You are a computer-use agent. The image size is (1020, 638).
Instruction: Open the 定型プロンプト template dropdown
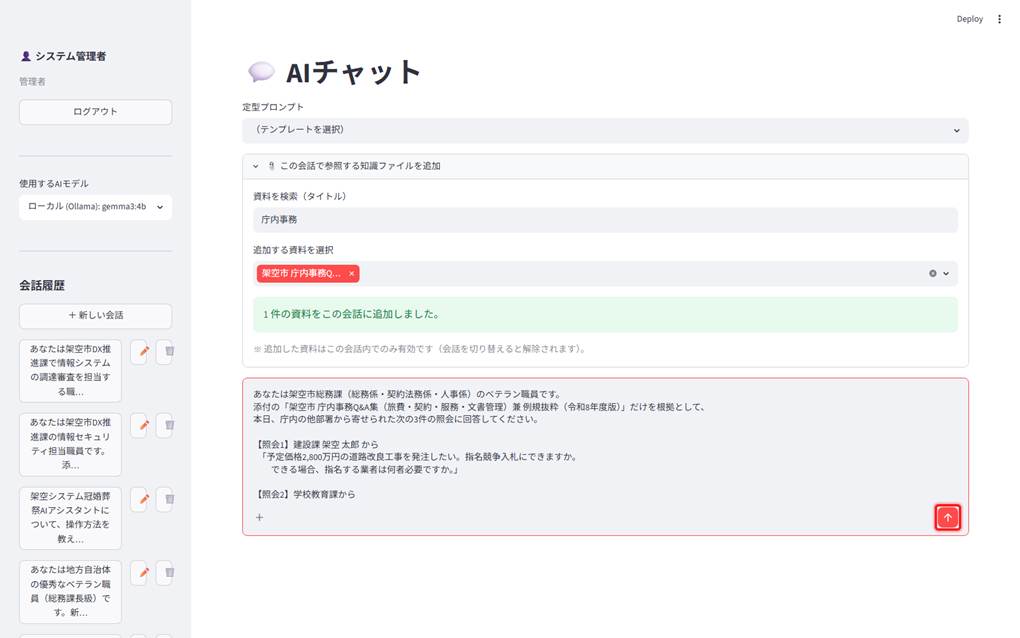coord(605,130)
